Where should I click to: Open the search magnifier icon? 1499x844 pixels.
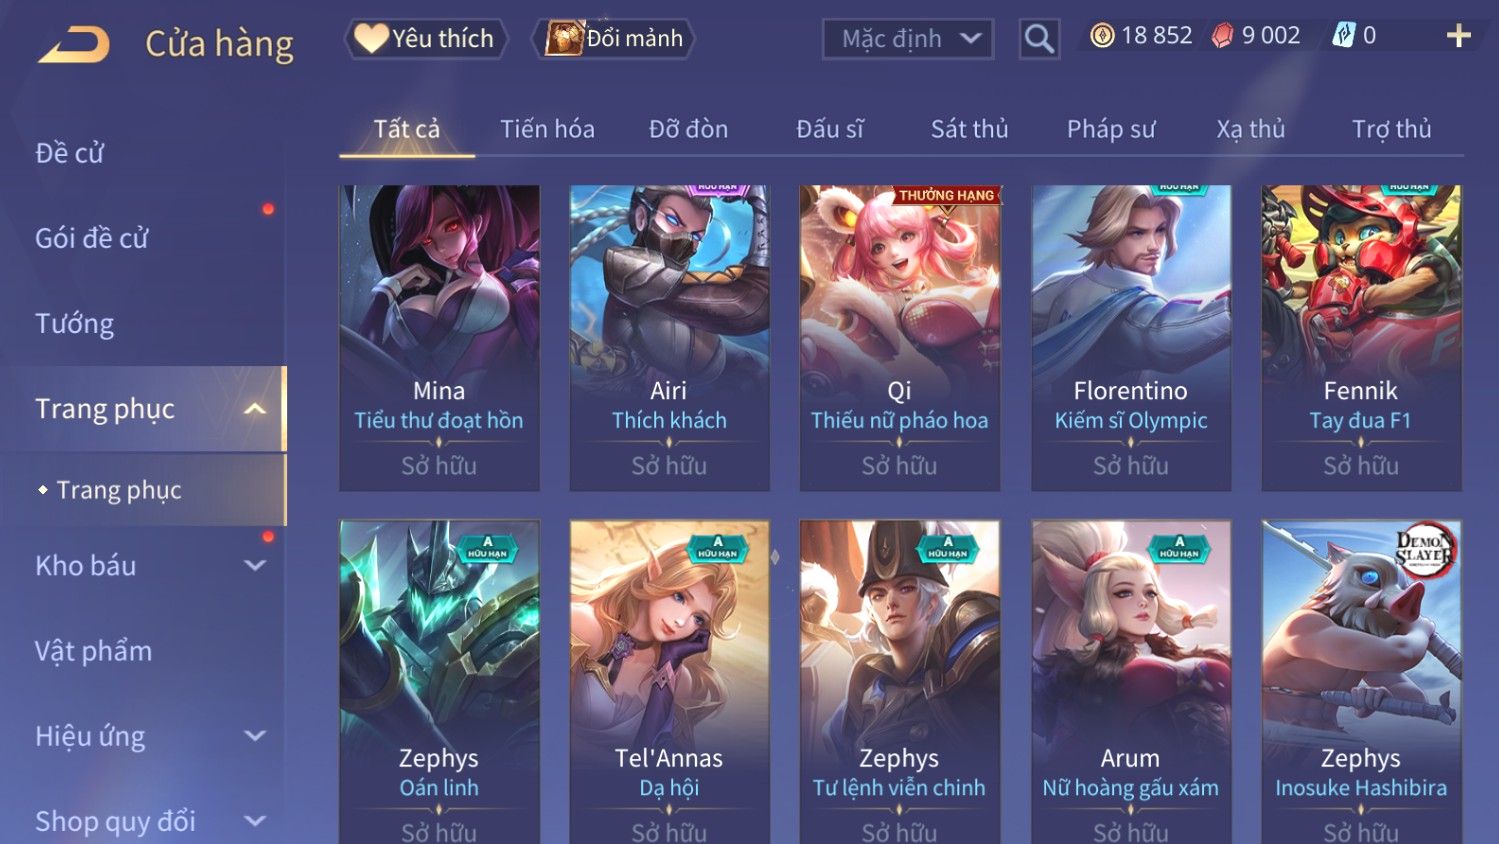click(x=1039, y=39)
